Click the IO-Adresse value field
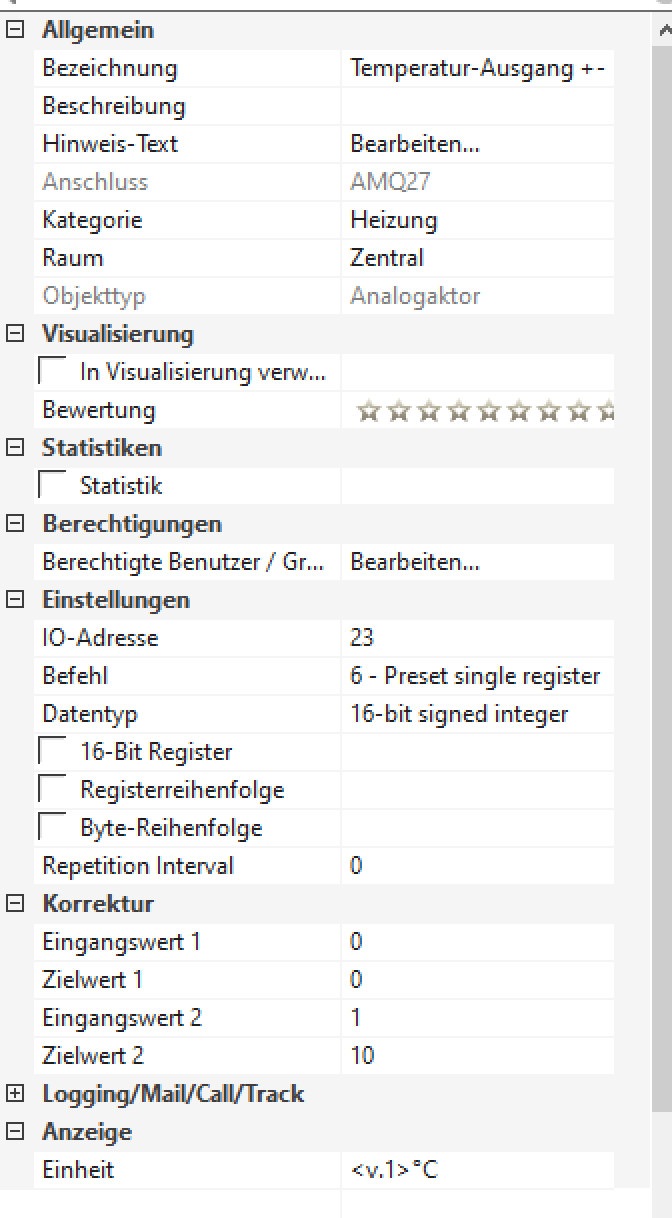The height and width of the screenshot is (1218, 672). pos(476,638)
